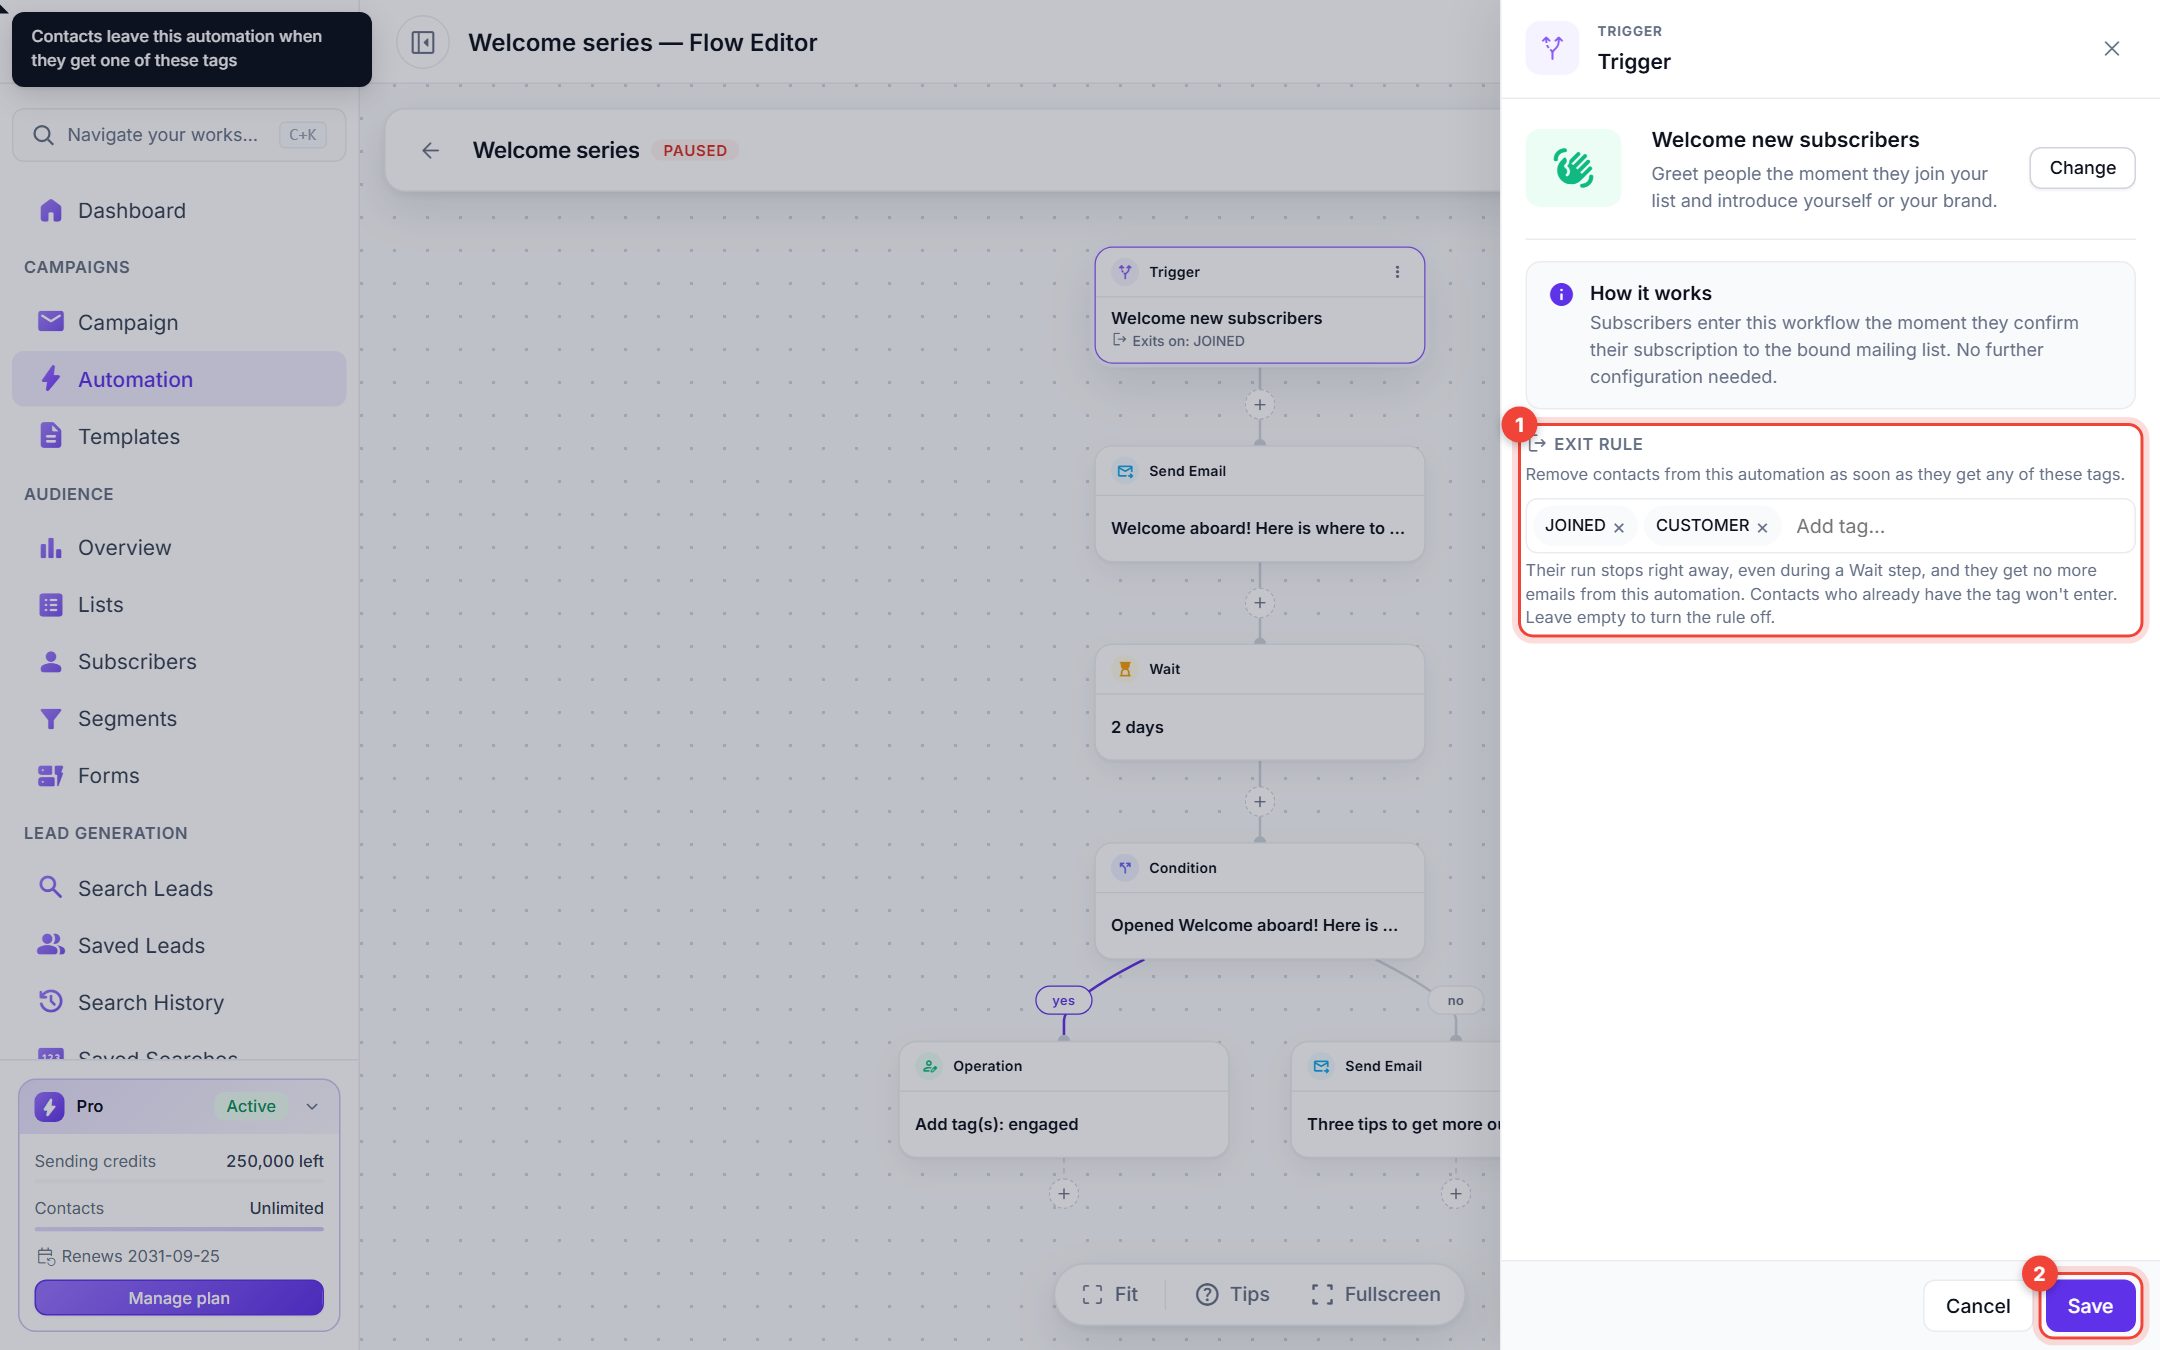Image resolution: width=2160 pixels, height=1350 pixels.
Task: Select the Wait 2 days node
Action: 1259,702
